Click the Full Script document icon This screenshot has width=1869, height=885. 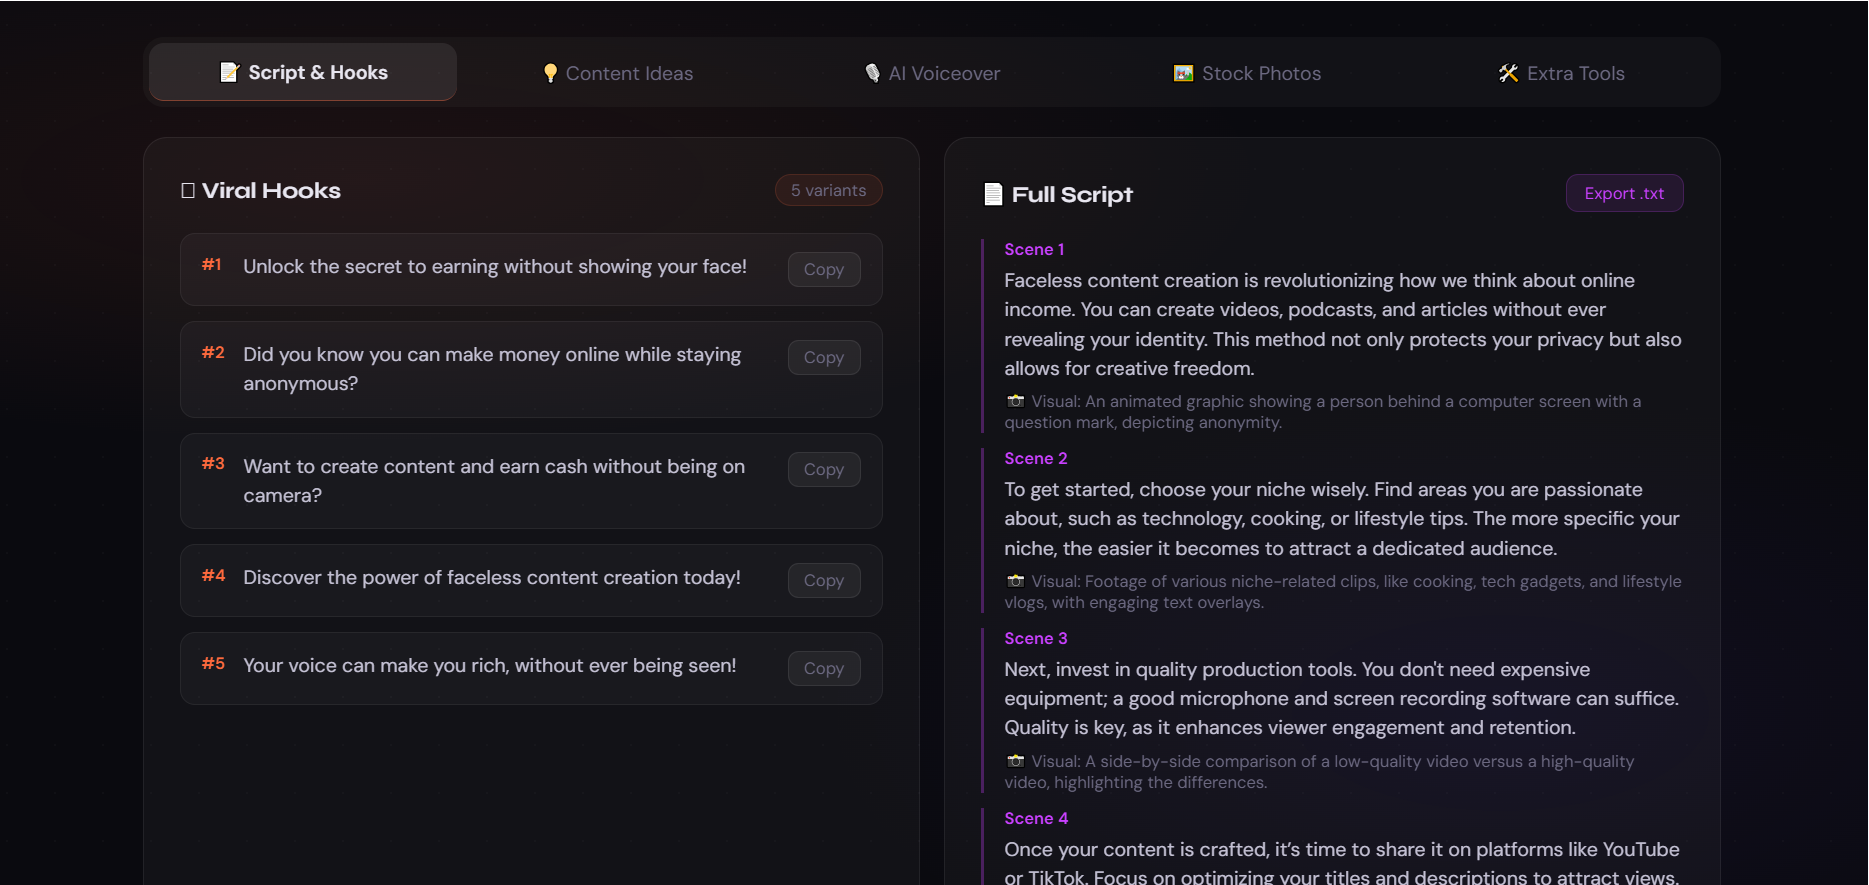(993, 194)
